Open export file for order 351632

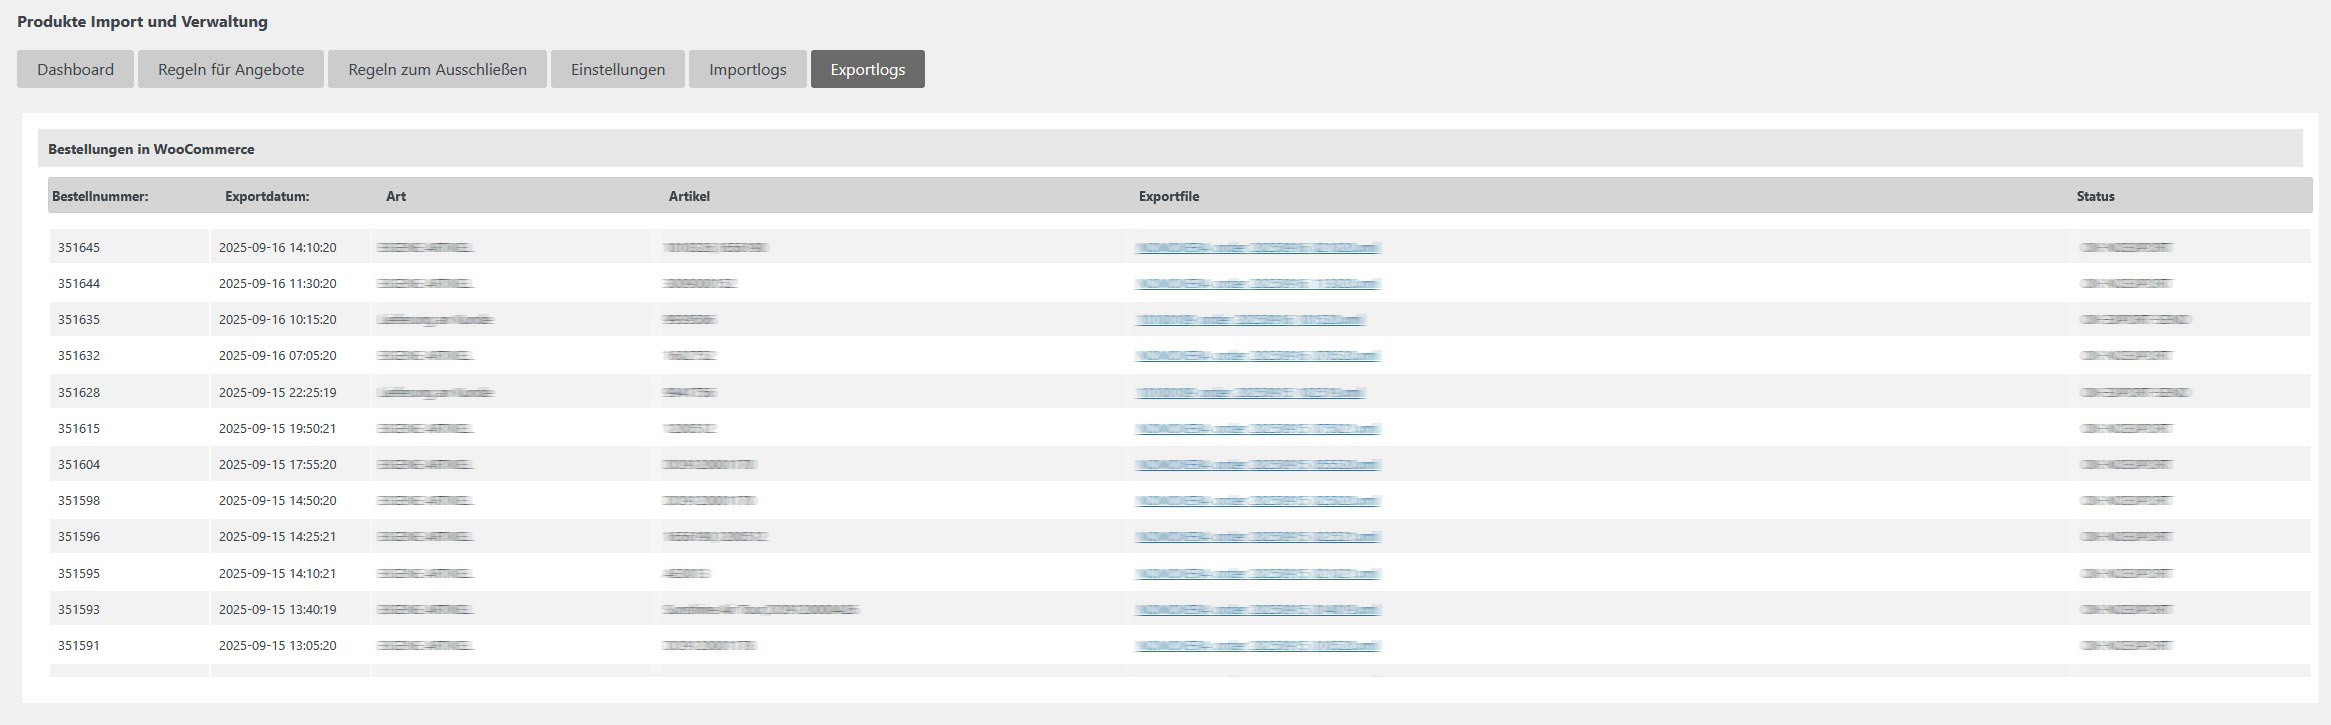point(1258,356)
